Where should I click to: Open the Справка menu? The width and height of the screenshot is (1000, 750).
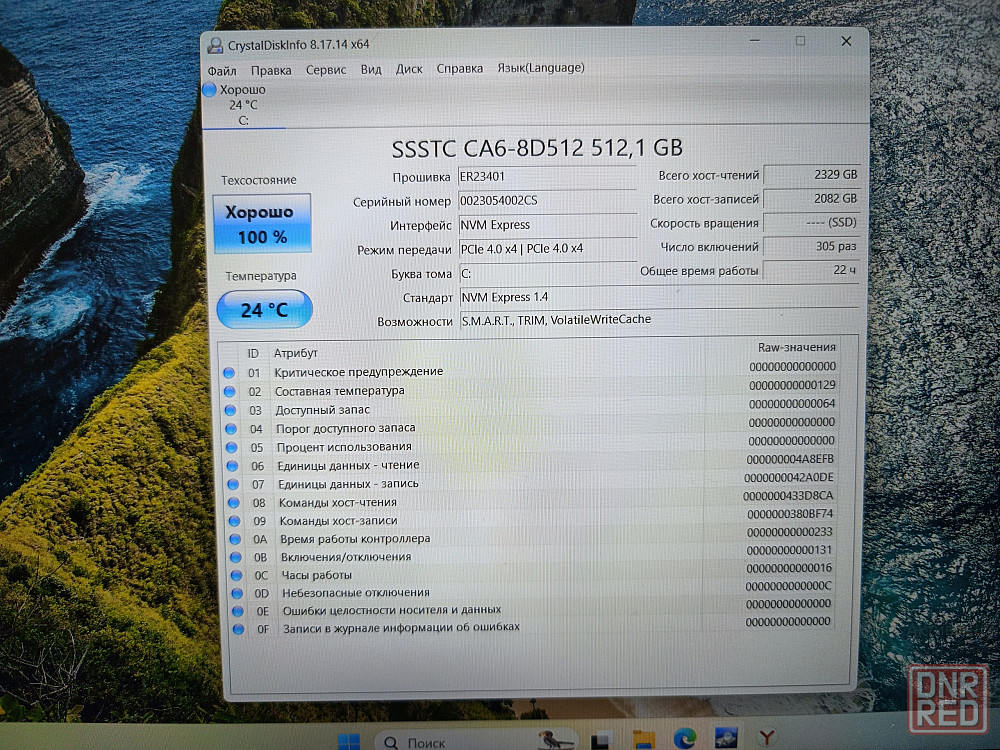(460, 68)
